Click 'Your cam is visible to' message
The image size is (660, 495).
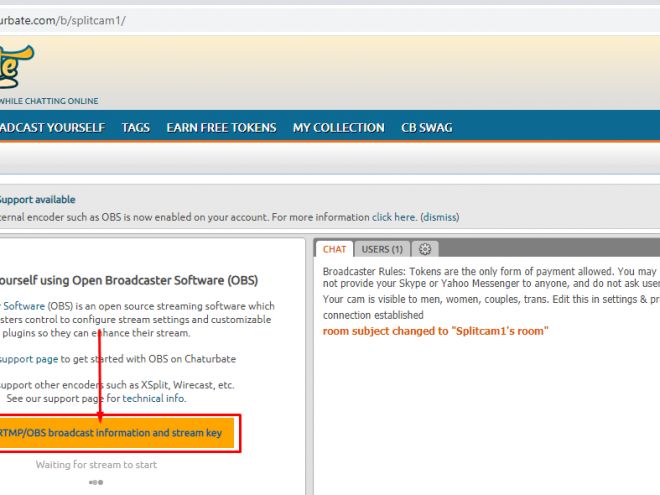coord(491,299)
